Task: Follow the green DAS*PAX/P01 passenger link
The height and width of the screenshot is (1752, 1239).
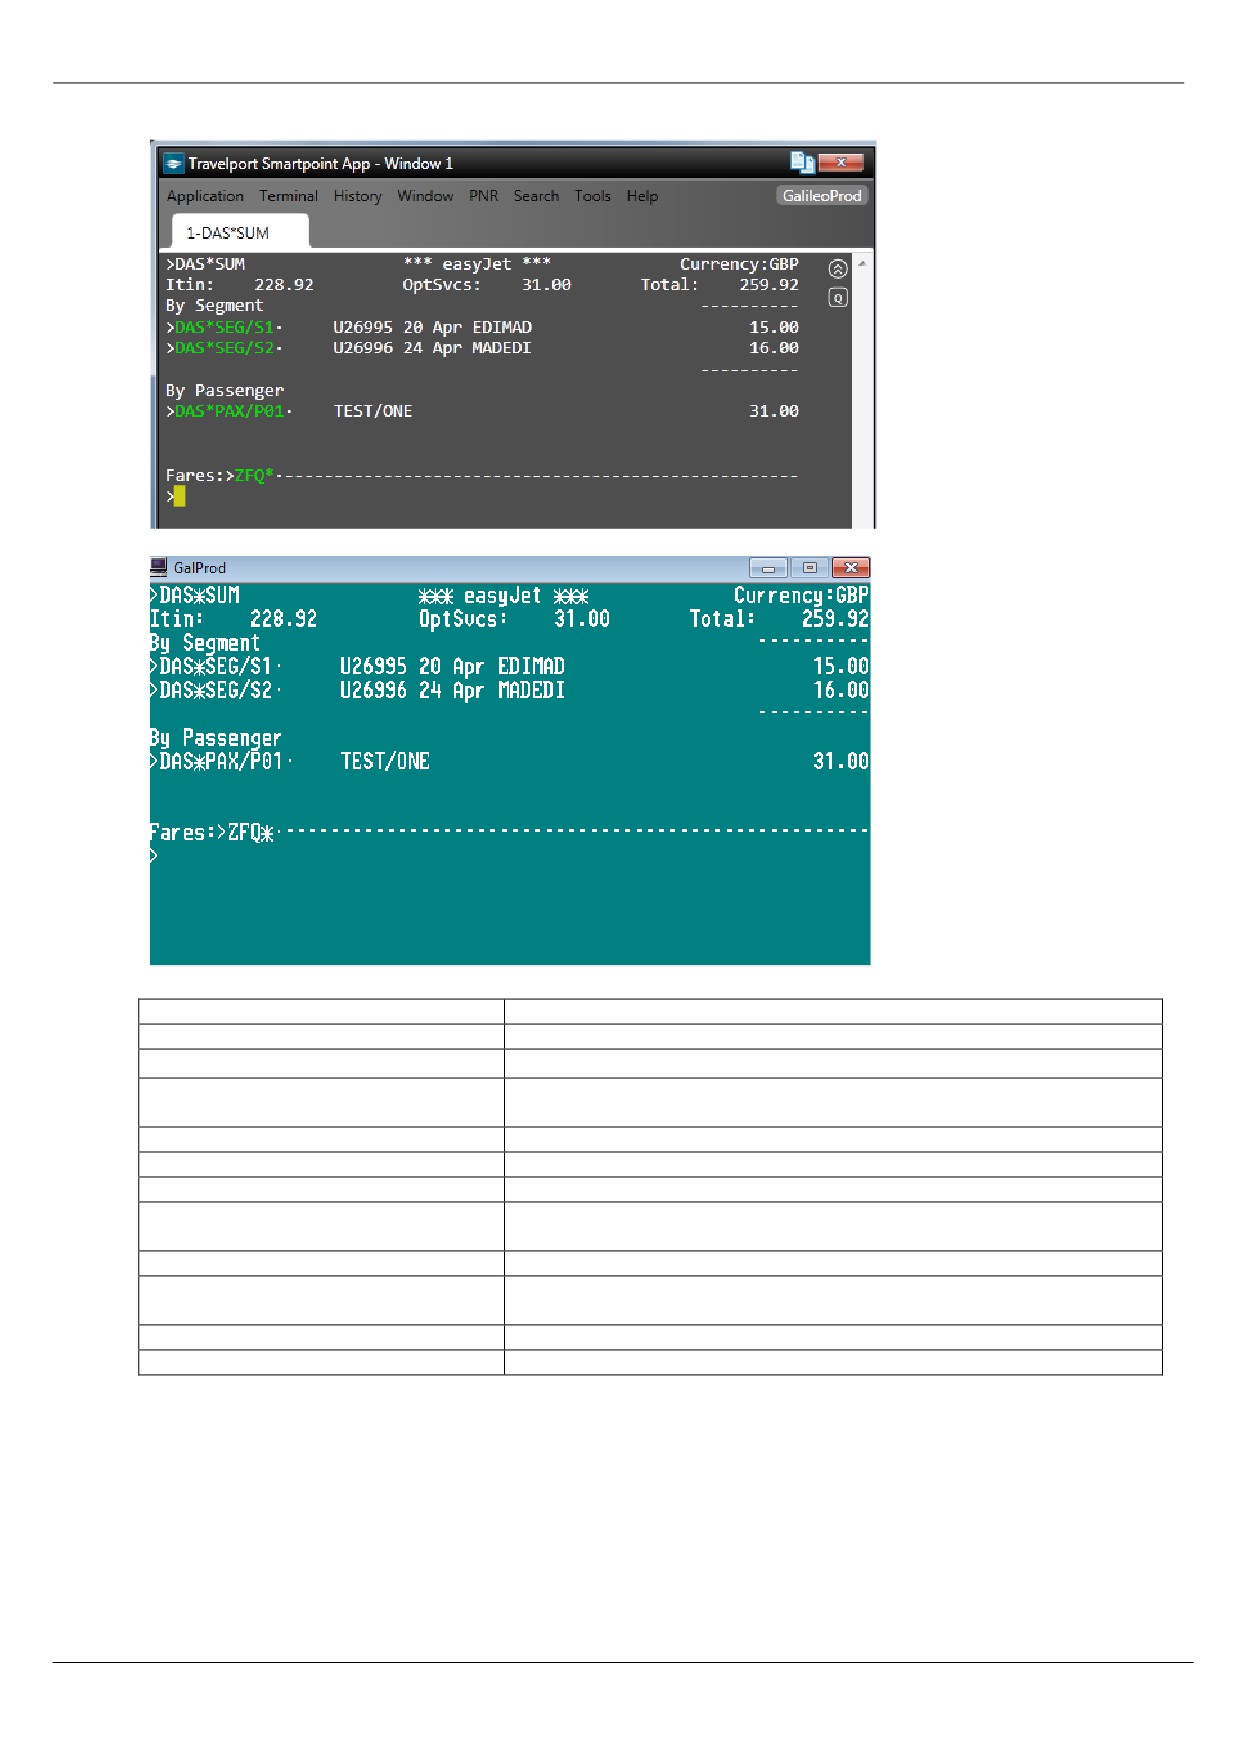Action: (x=229, y=411)
